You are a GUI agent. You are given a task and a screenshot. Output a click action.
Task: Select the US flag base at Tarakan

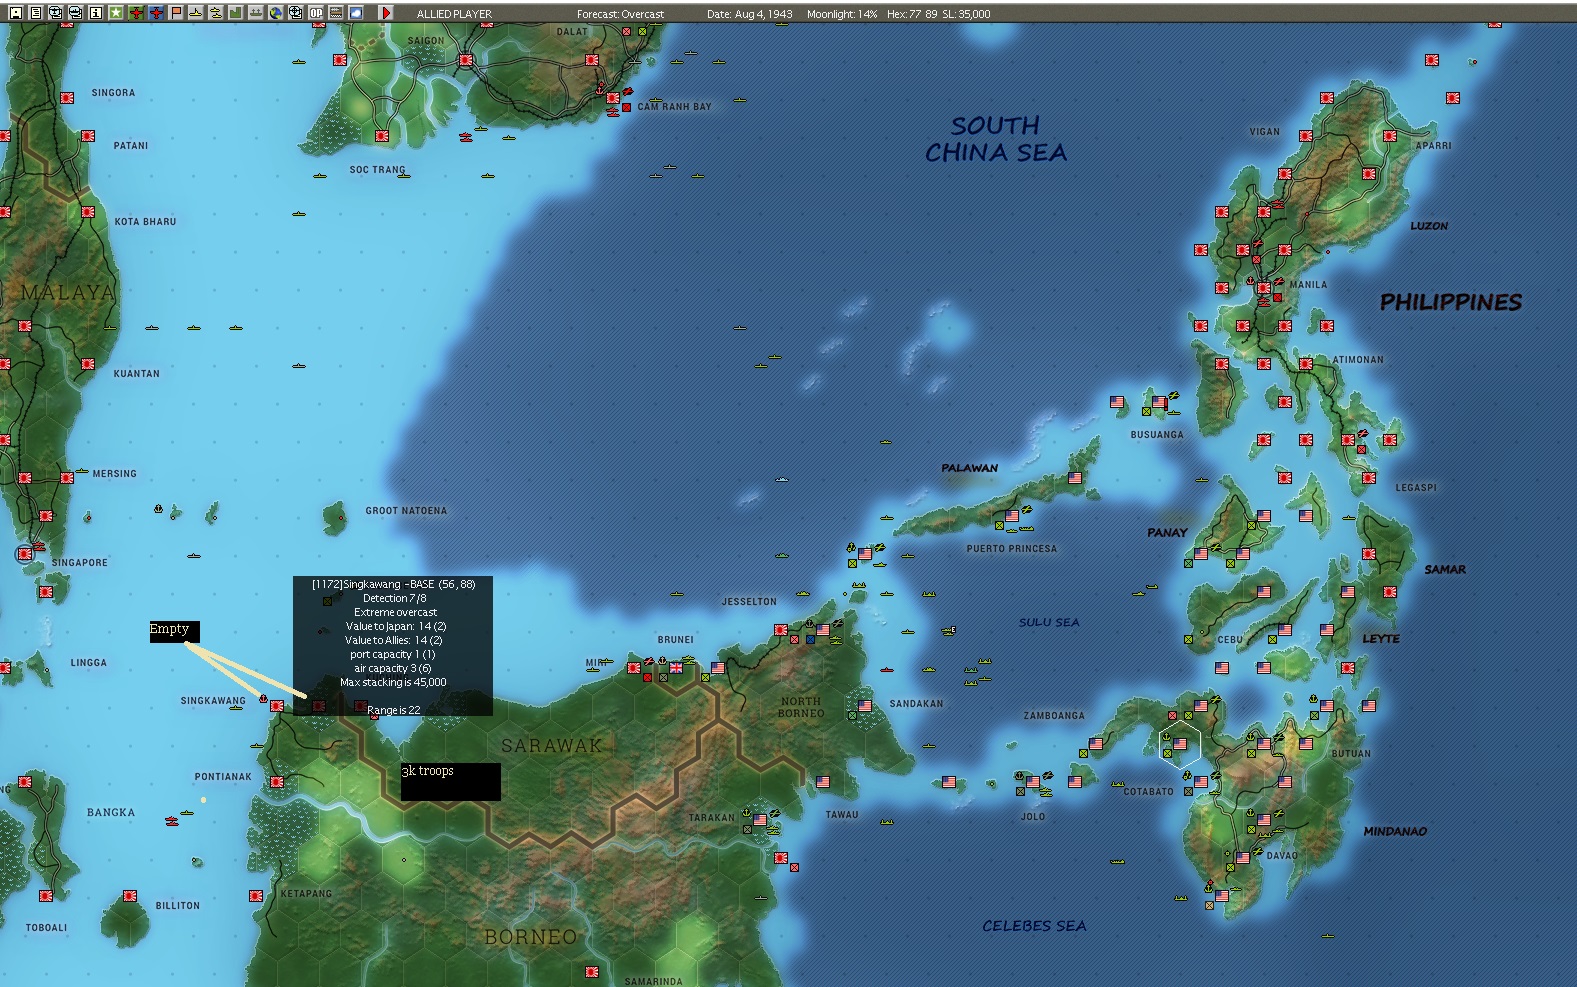coord(760,820)
